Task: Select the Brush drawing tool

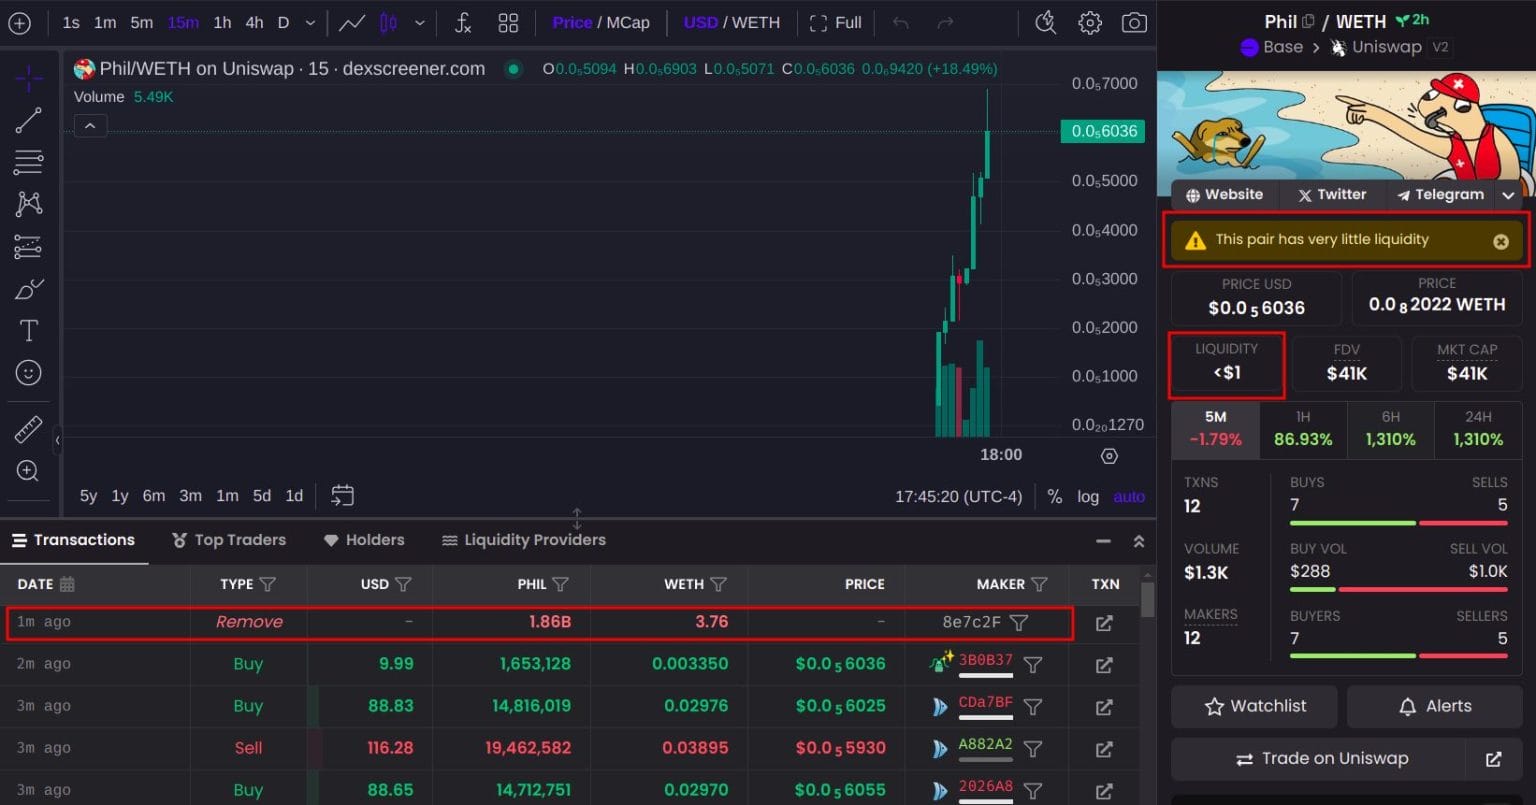Action: [29, 288]
